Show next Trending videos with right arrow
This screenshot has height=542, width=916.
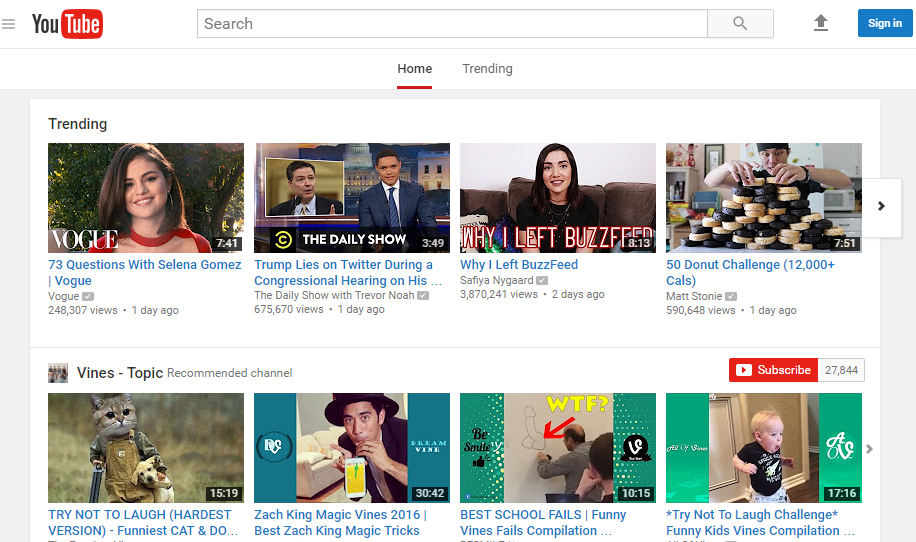(882, 206)
